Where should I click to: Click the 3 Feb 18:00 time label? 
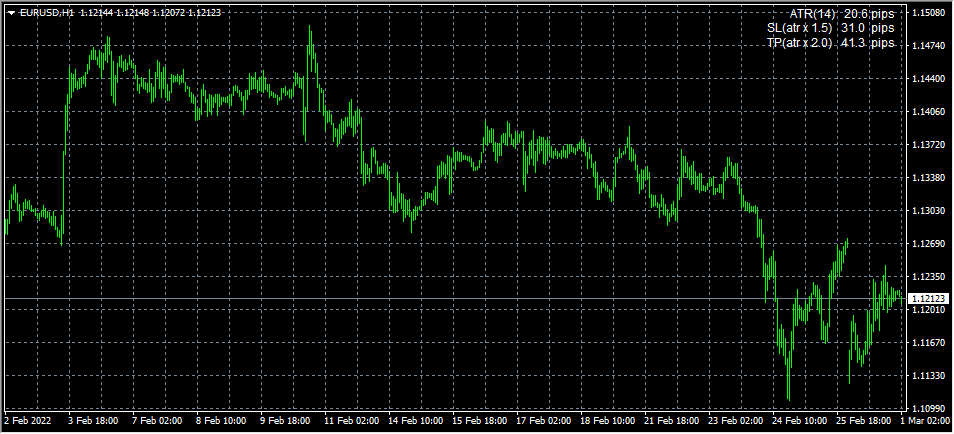click(x=94, y=421)
